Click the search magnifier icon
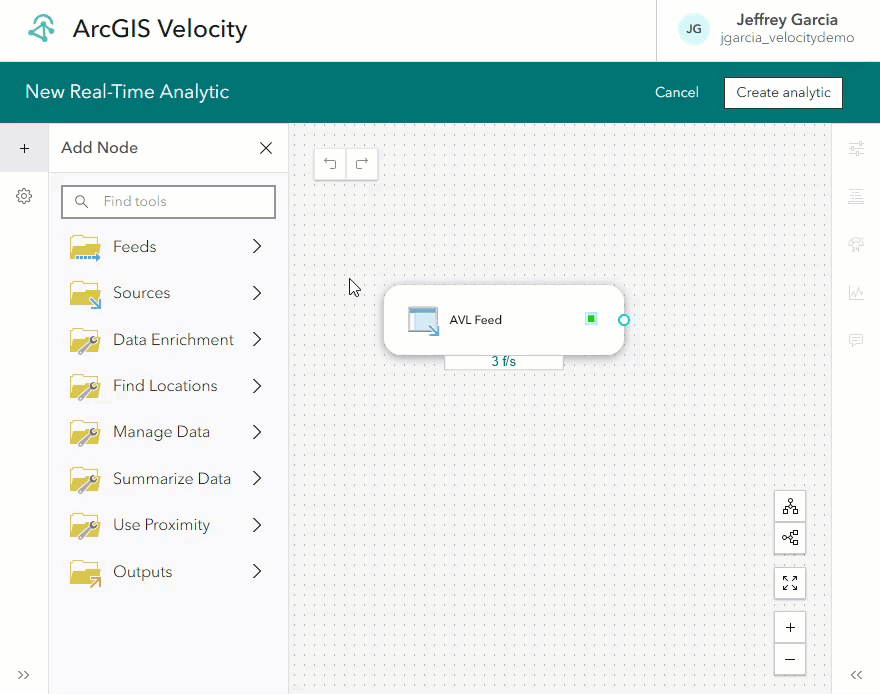This screenshot has width=880, height=694. (81, 201)
